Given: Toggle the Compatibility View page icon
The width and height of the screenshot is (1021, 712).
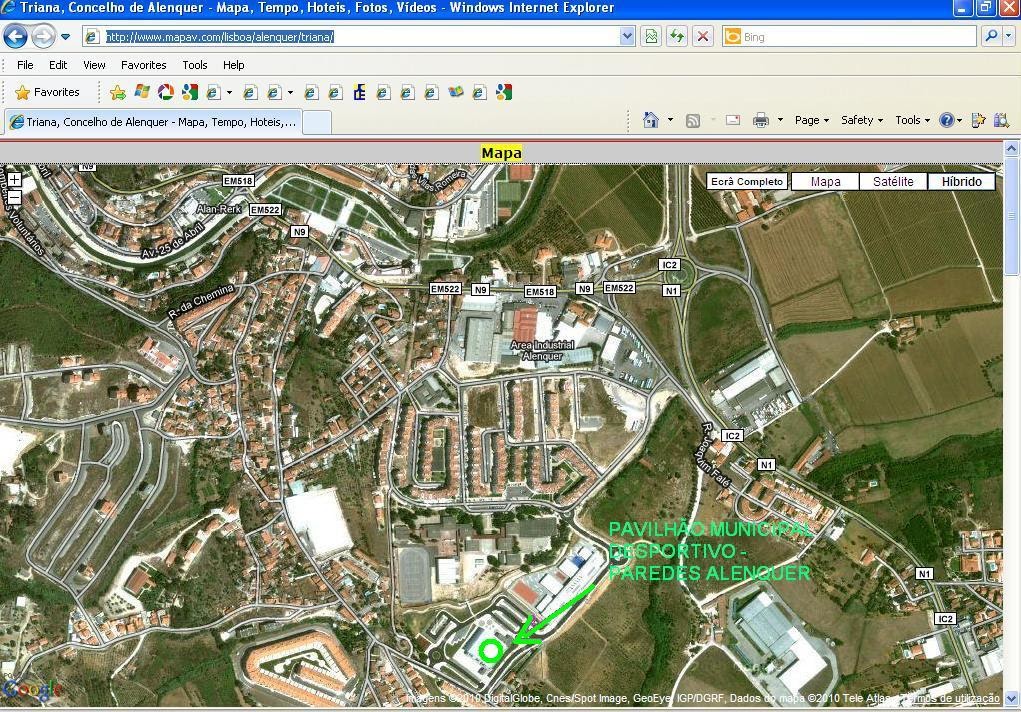Looking at the screenshot, I should (x=651, y=36).
